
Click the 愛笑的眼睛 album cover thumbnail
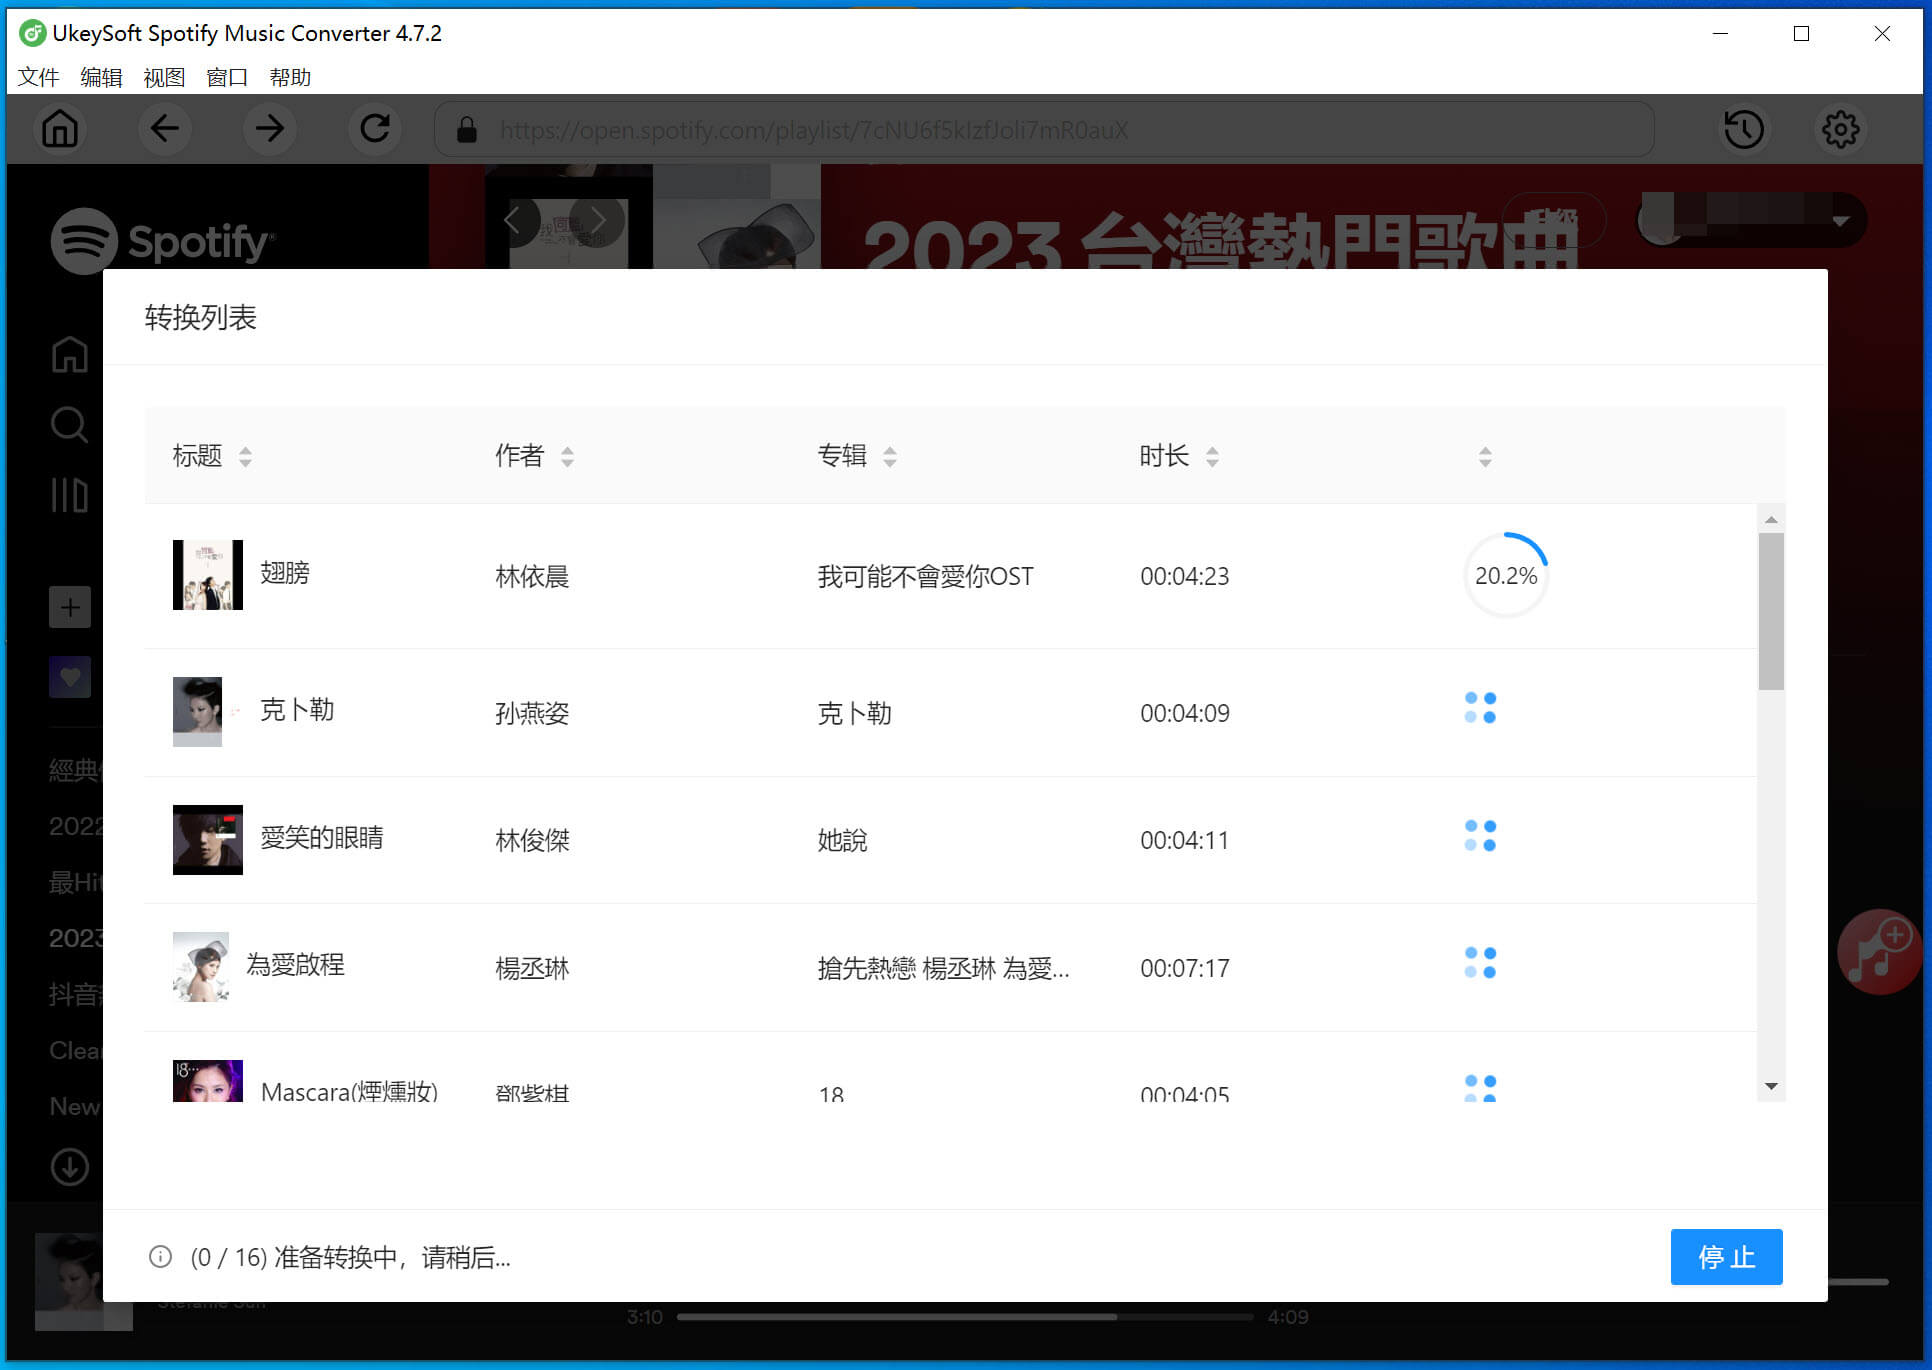point(208,840)
